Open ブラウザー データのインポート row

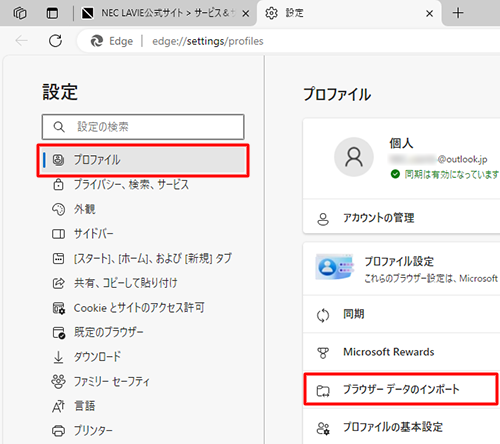(401, 389)
